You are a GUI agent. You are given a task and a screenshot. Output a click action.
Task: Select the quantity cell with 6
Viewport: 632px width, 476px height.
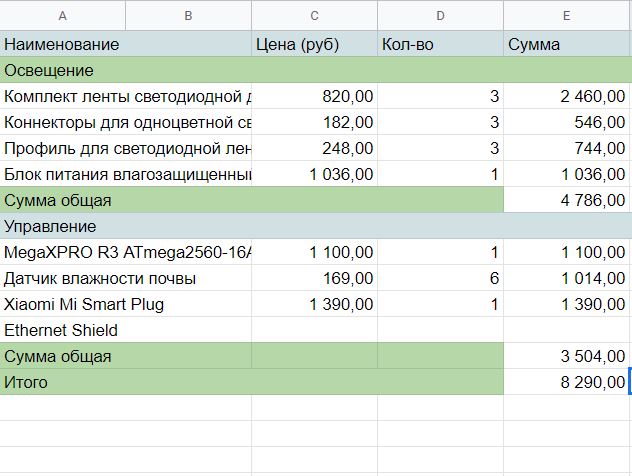click(440, 278)
